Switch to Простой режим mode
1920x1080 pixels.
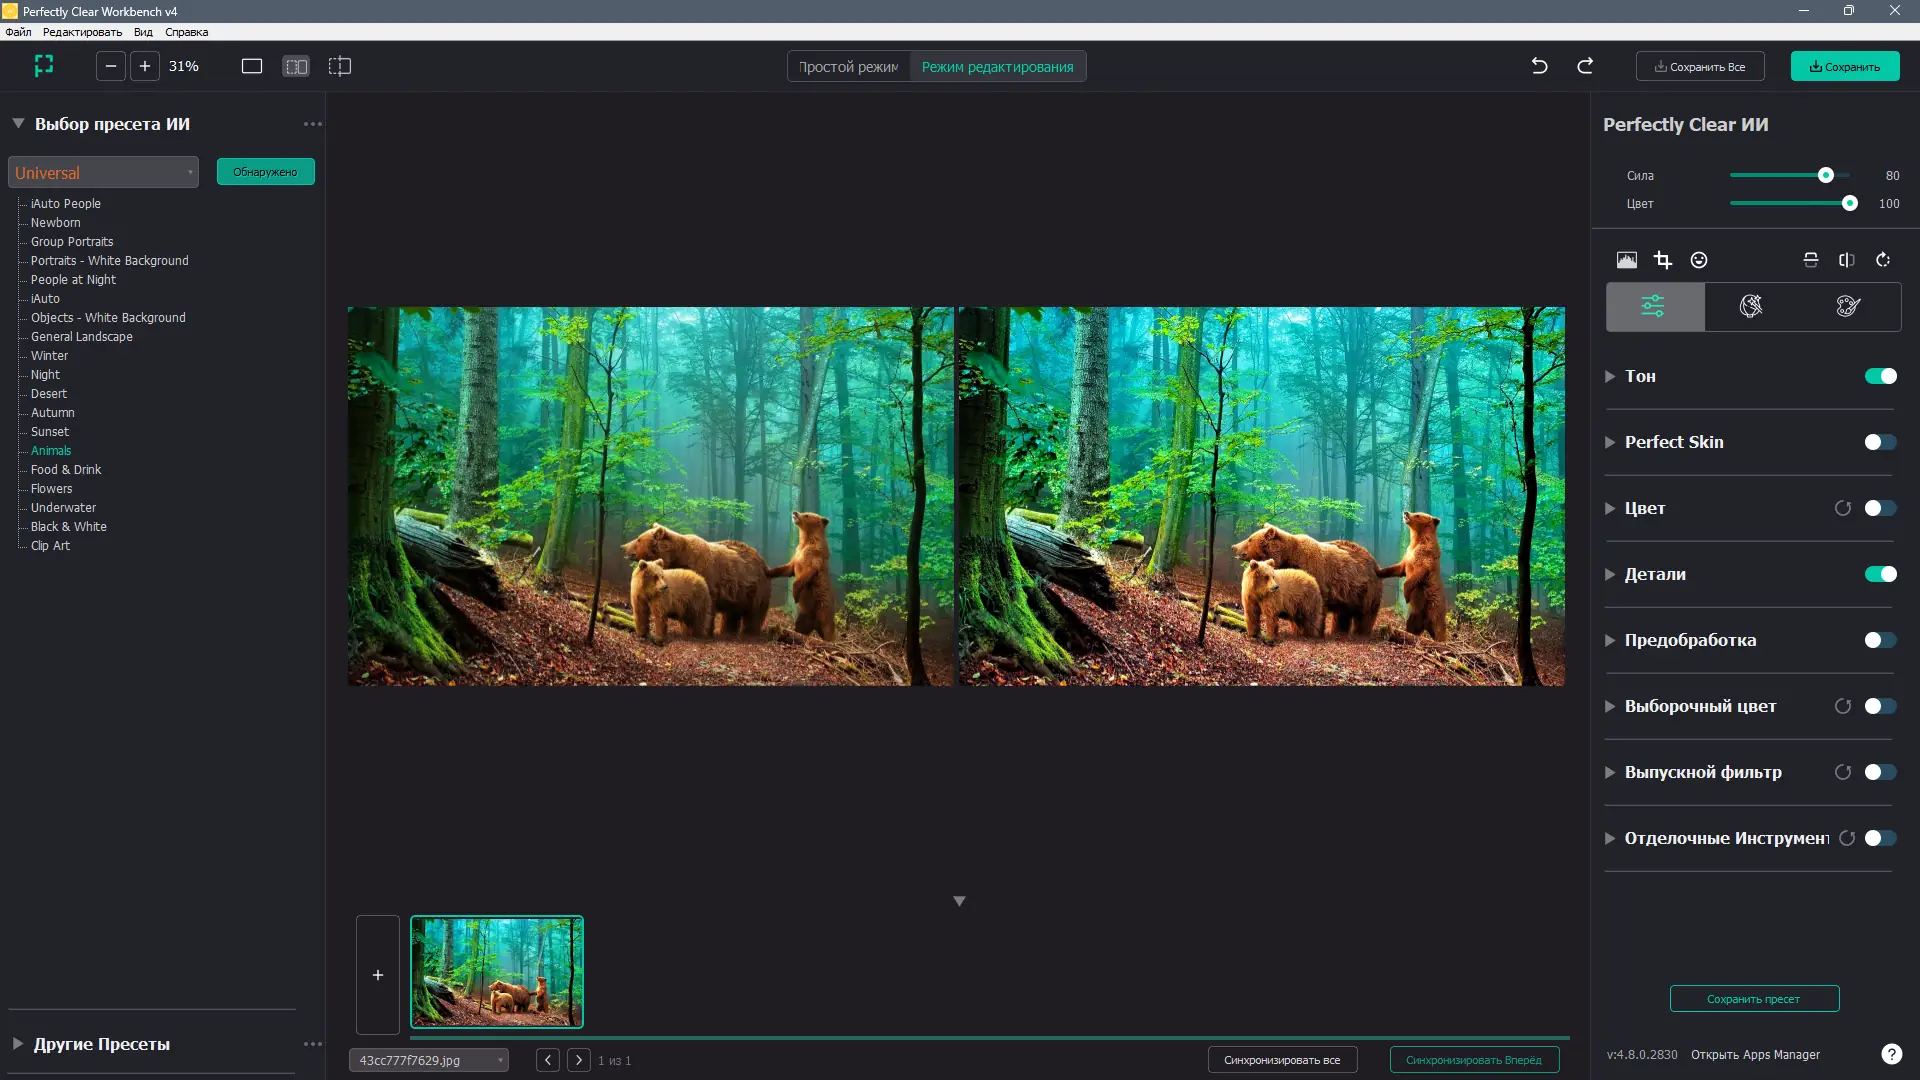pos(848,66)
